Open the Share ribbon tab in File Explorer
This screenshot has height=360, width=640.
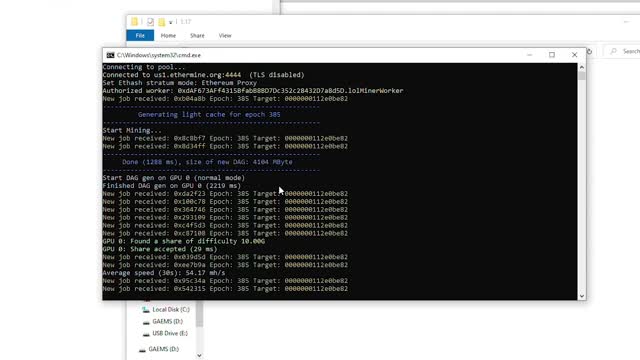[197, 36]
